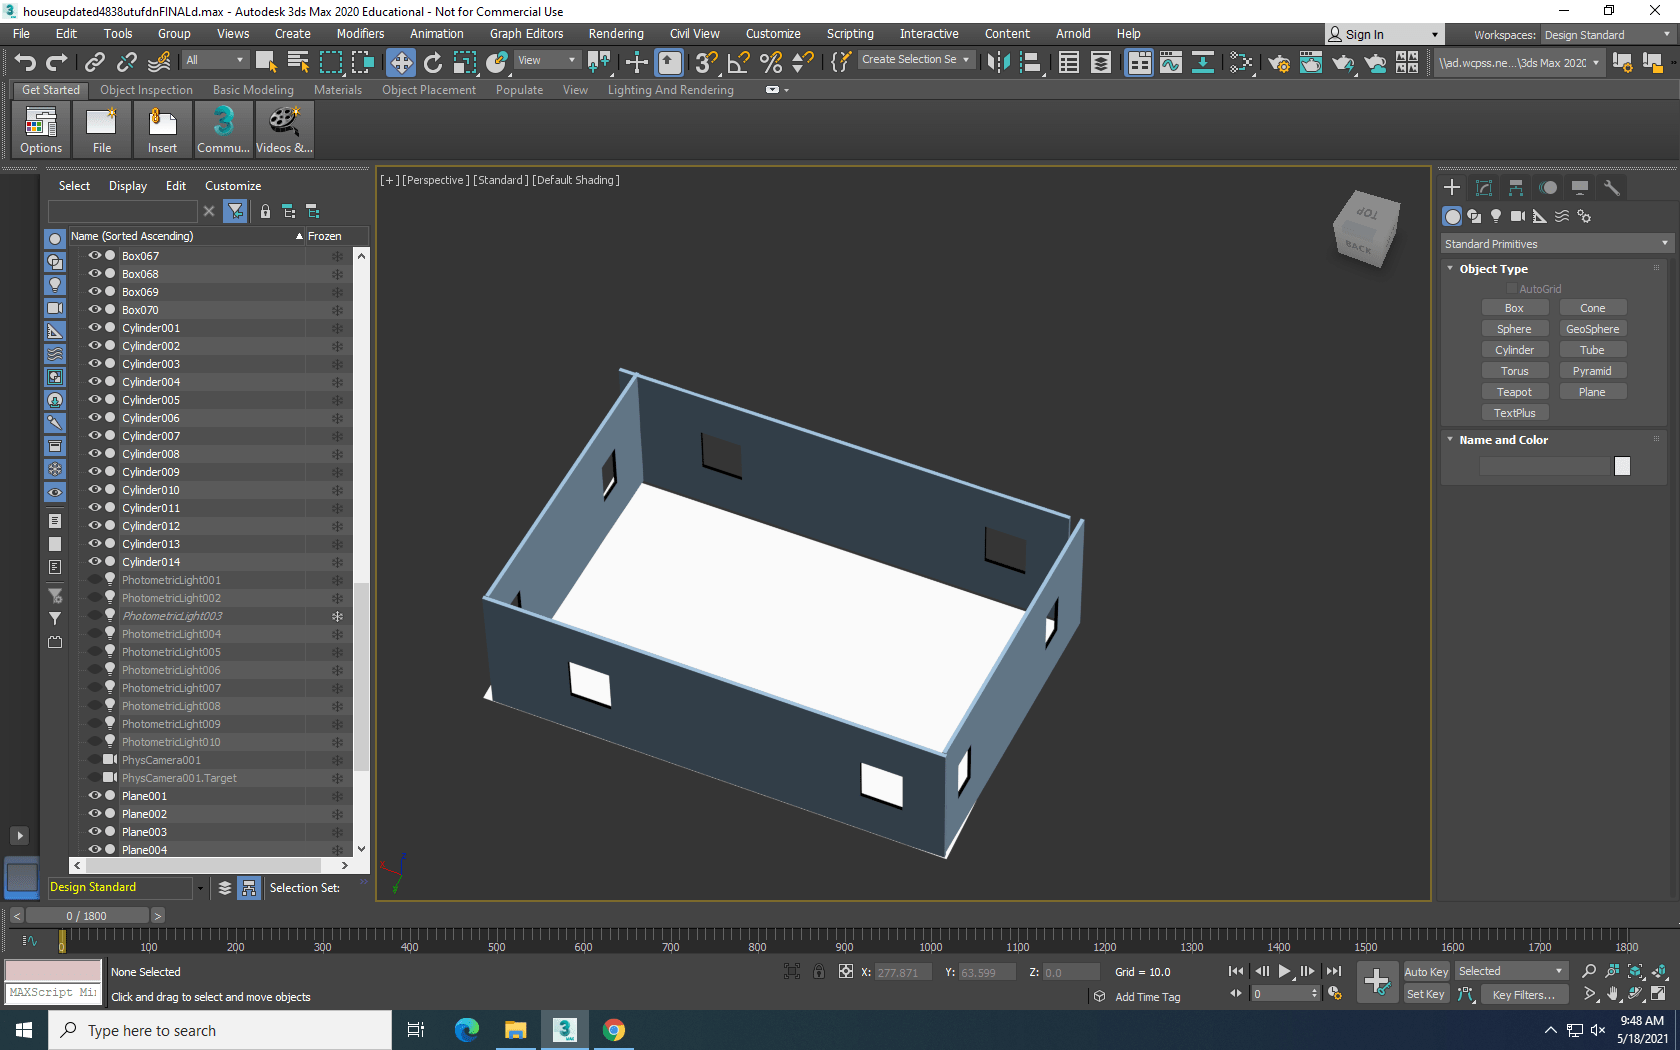
Task: Click the Undo arrow in main toolbar
Action: tap(25, 62)
